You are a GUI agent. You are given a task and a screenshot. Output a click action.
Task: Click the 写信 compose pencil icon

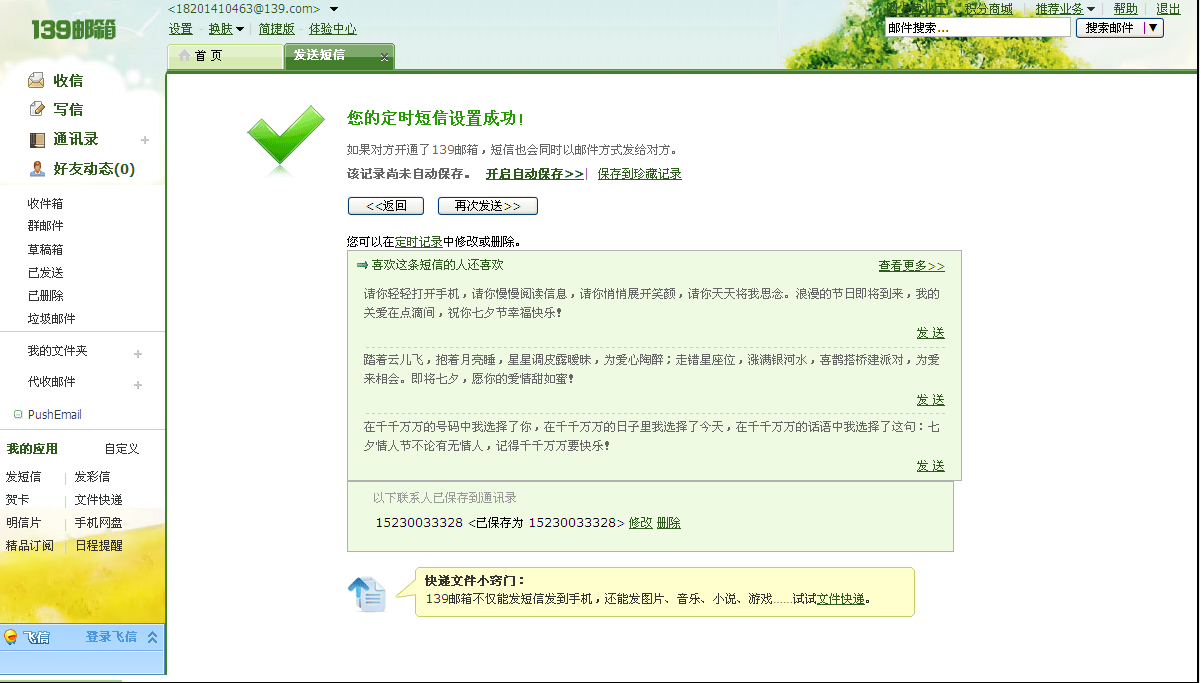click(x=37, y=109)
